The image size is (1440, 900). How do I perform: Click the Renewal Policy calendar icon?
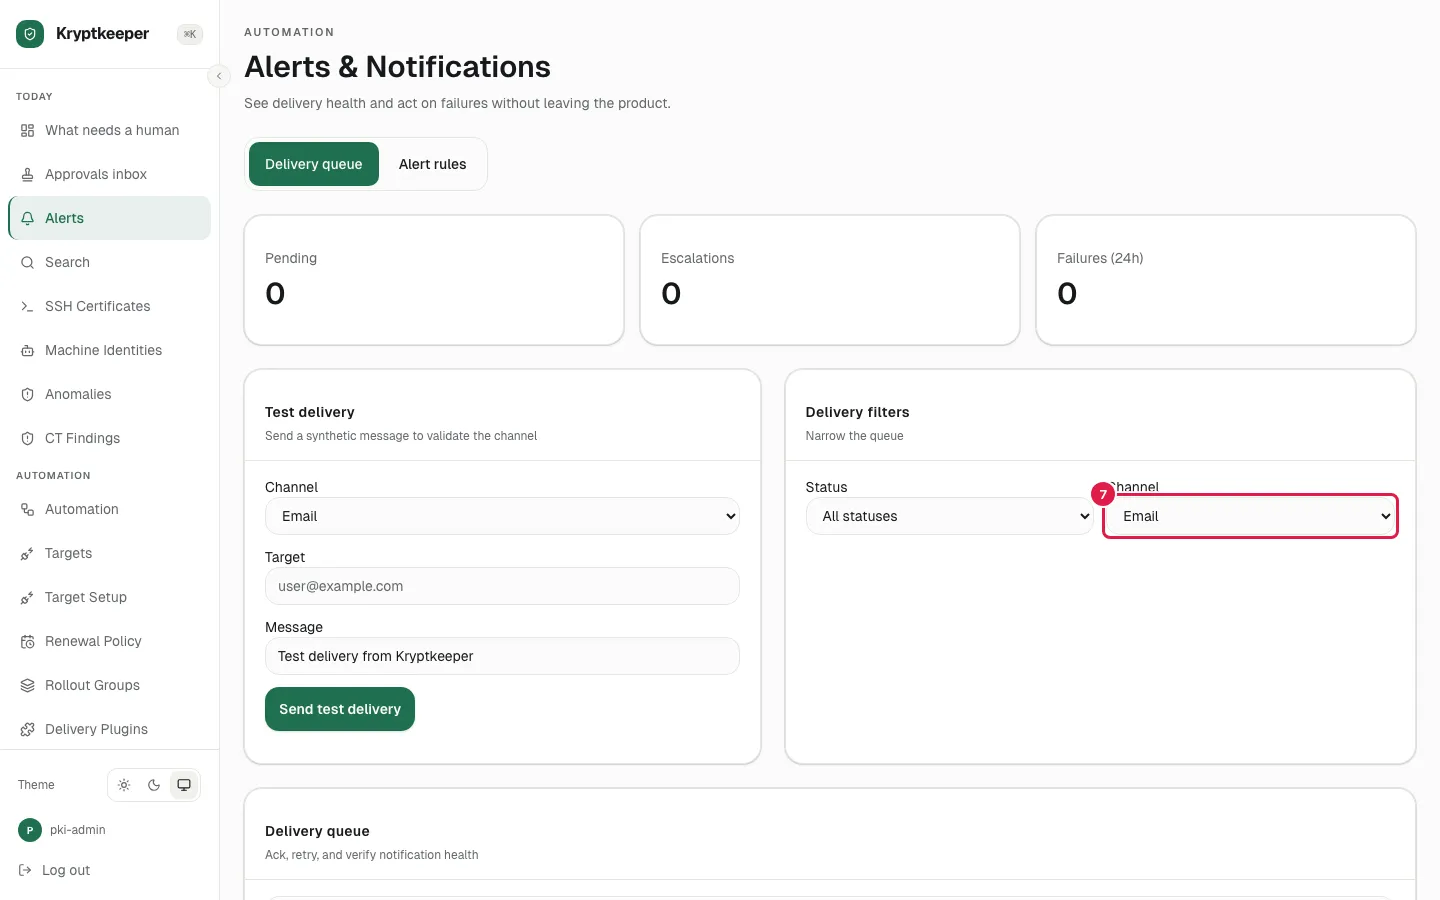28,641
